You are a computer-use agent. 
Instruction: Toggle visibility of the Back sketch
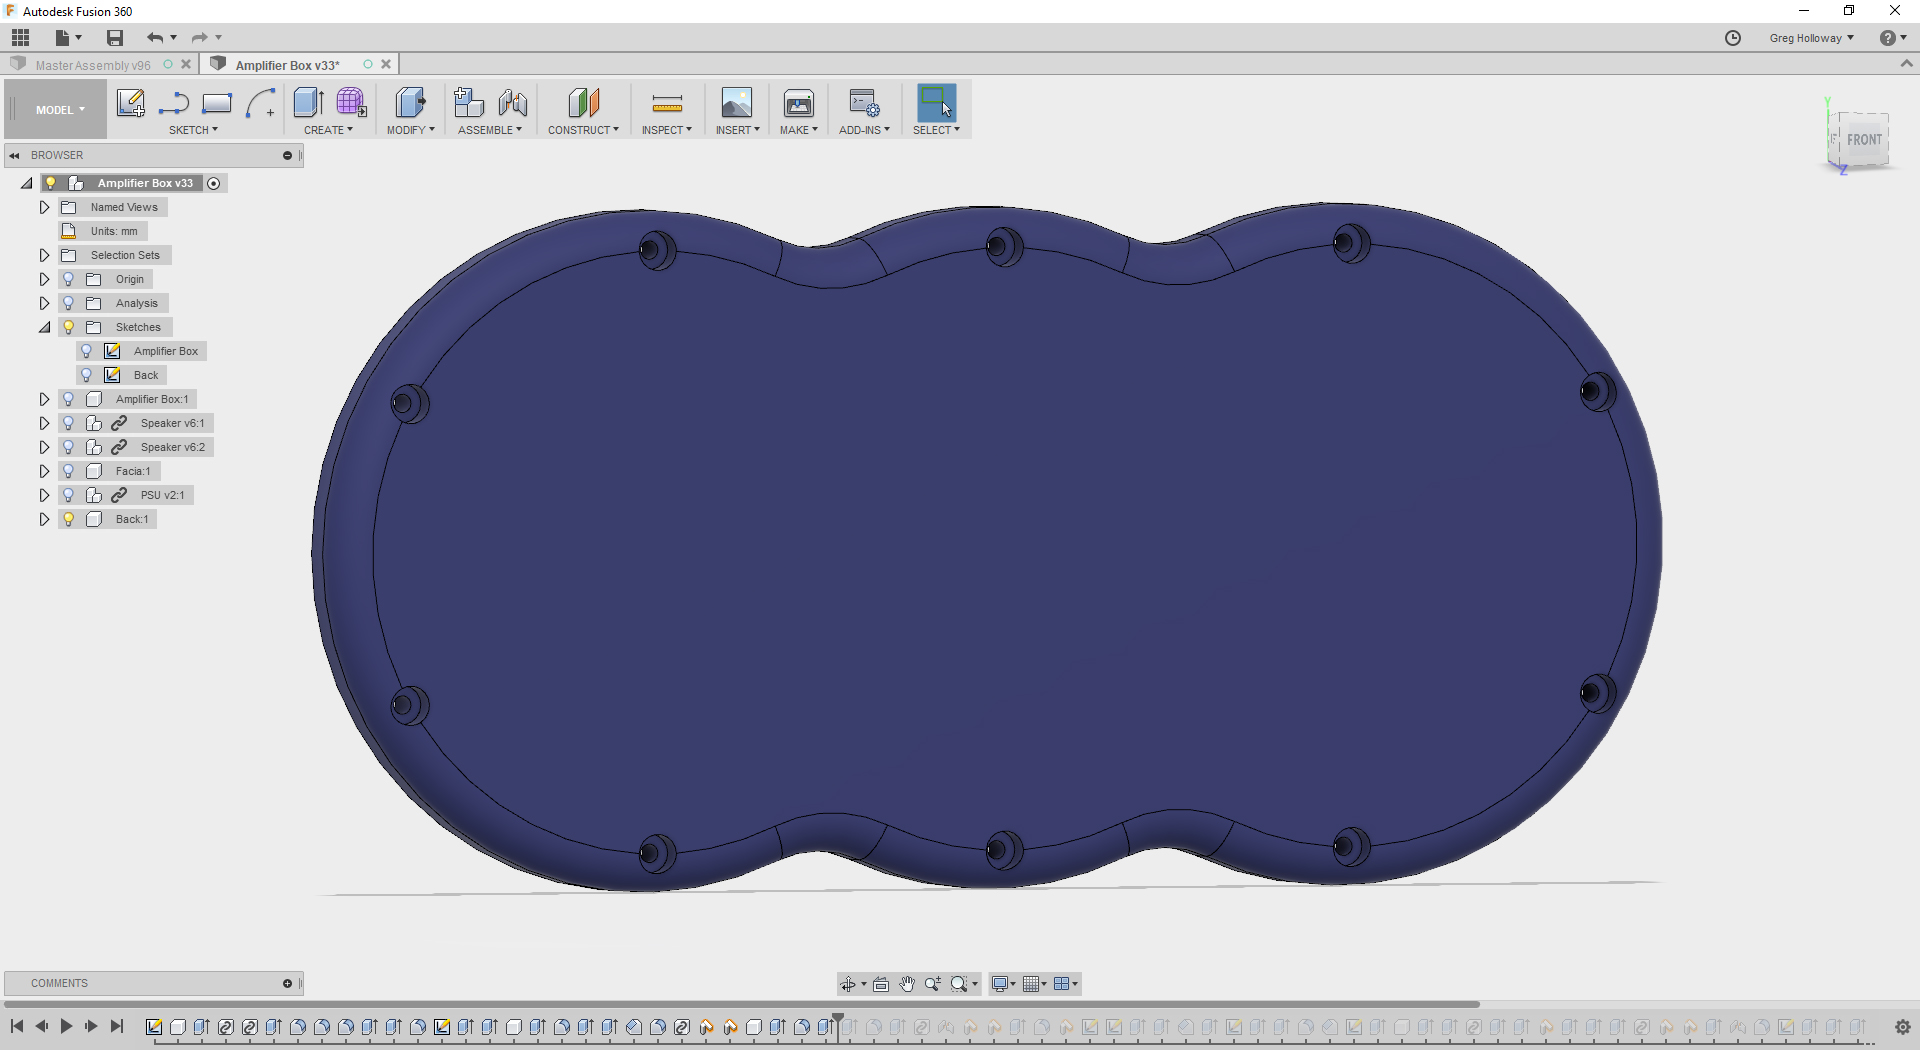[86, 375]
